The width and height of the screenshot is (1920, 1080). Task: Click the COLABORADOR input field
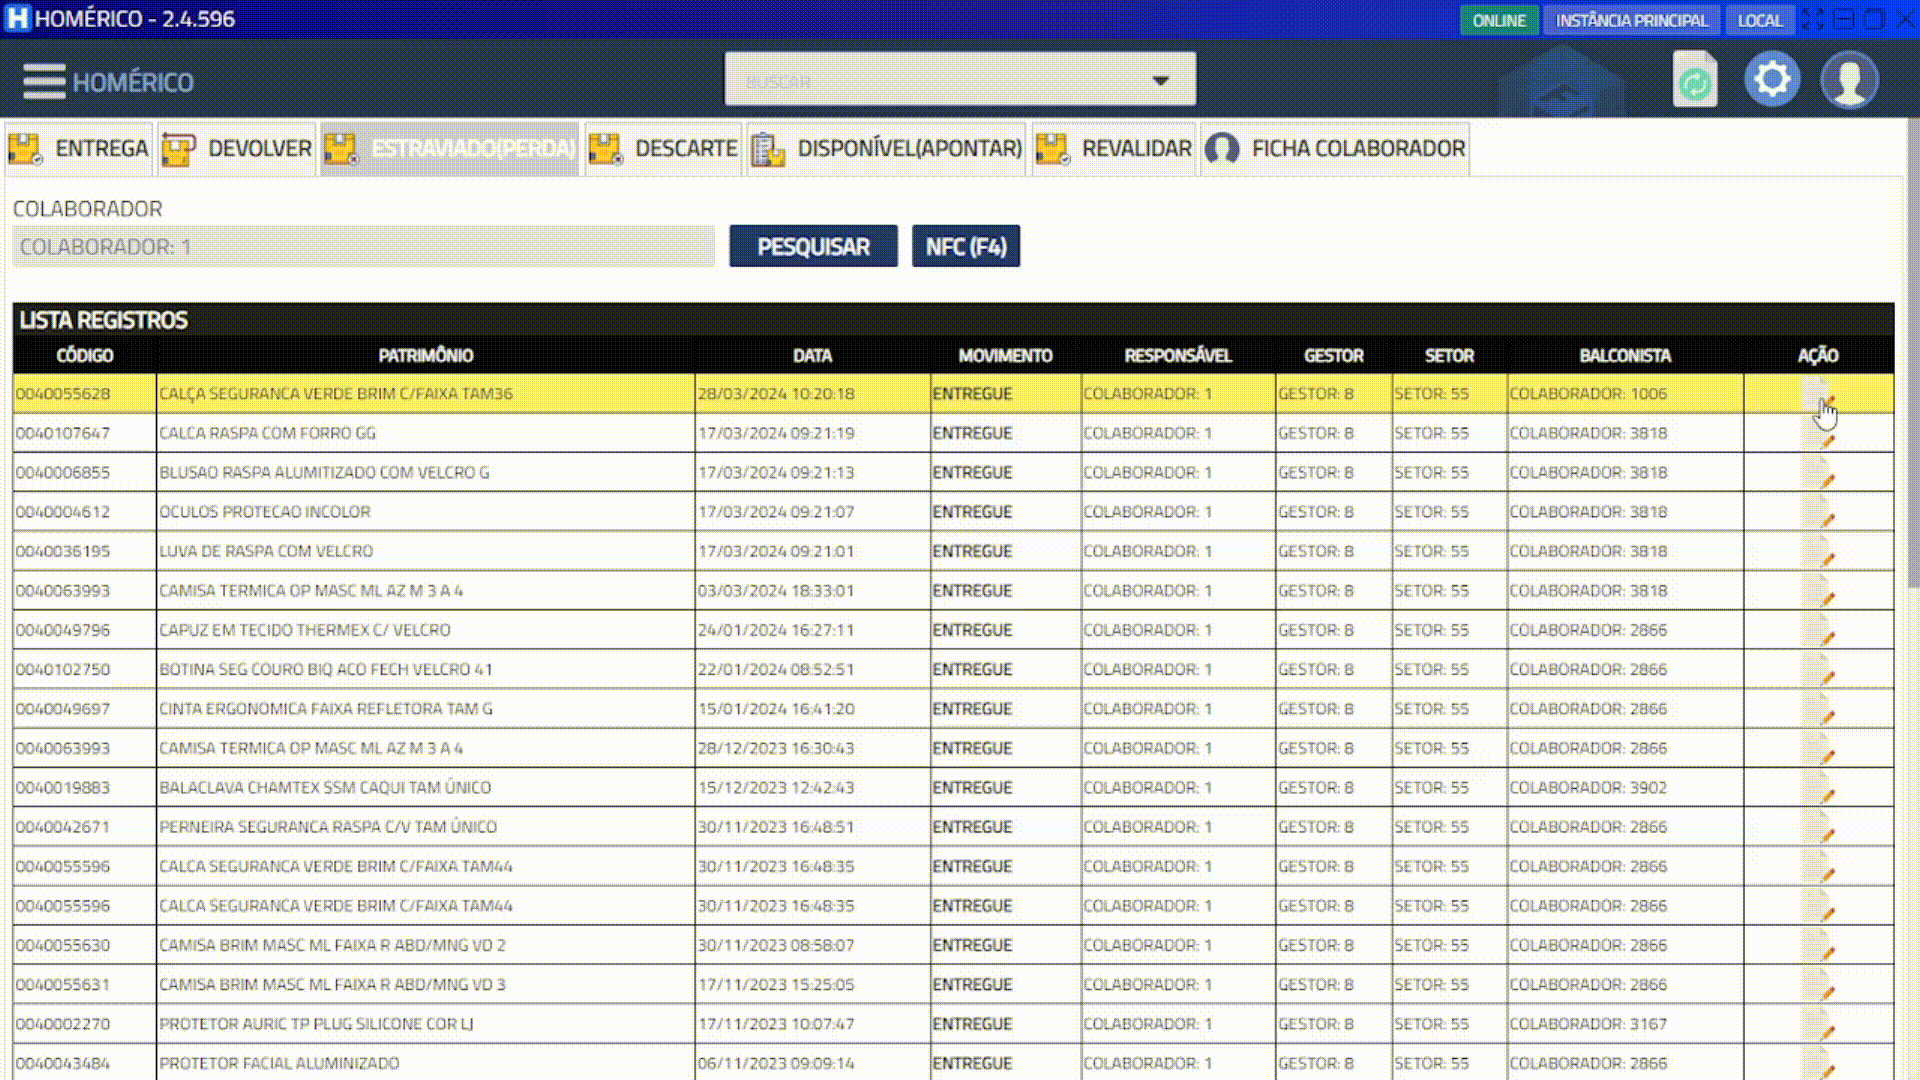(363, 247)
